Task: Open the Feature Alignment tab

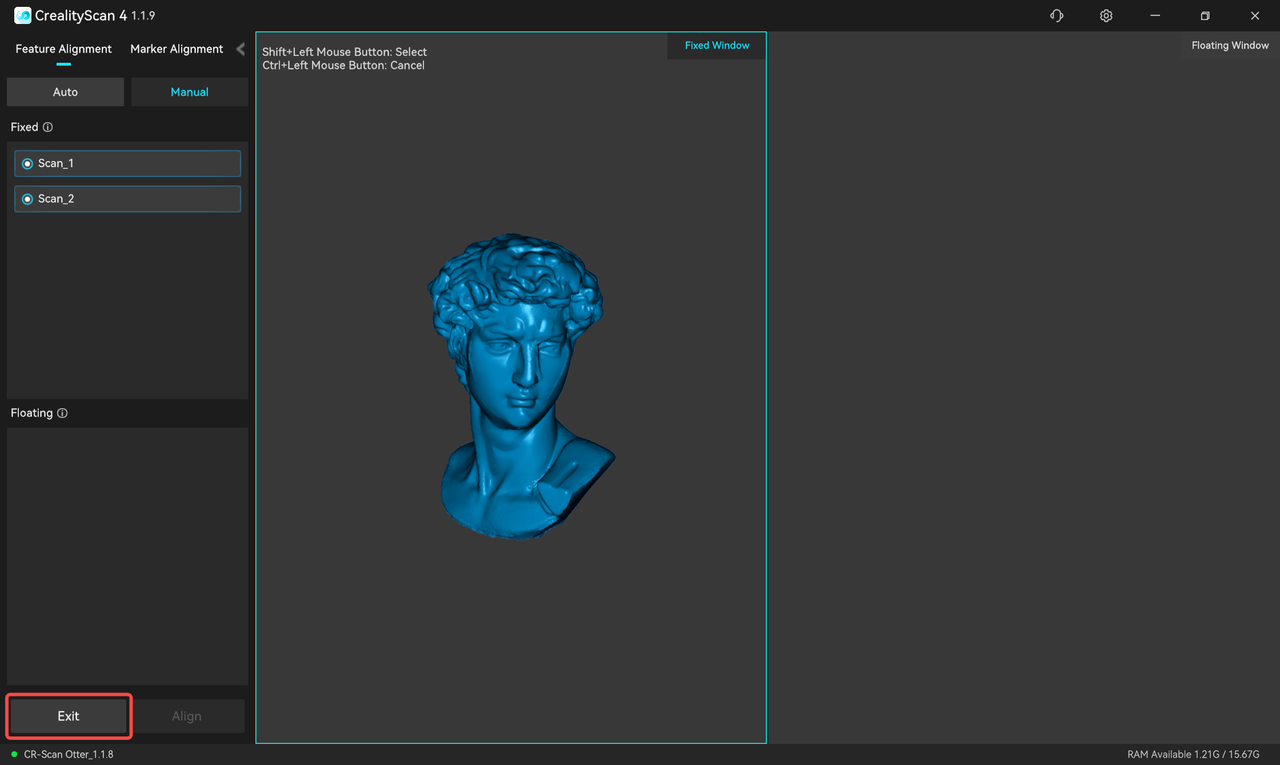Action: 64,49
